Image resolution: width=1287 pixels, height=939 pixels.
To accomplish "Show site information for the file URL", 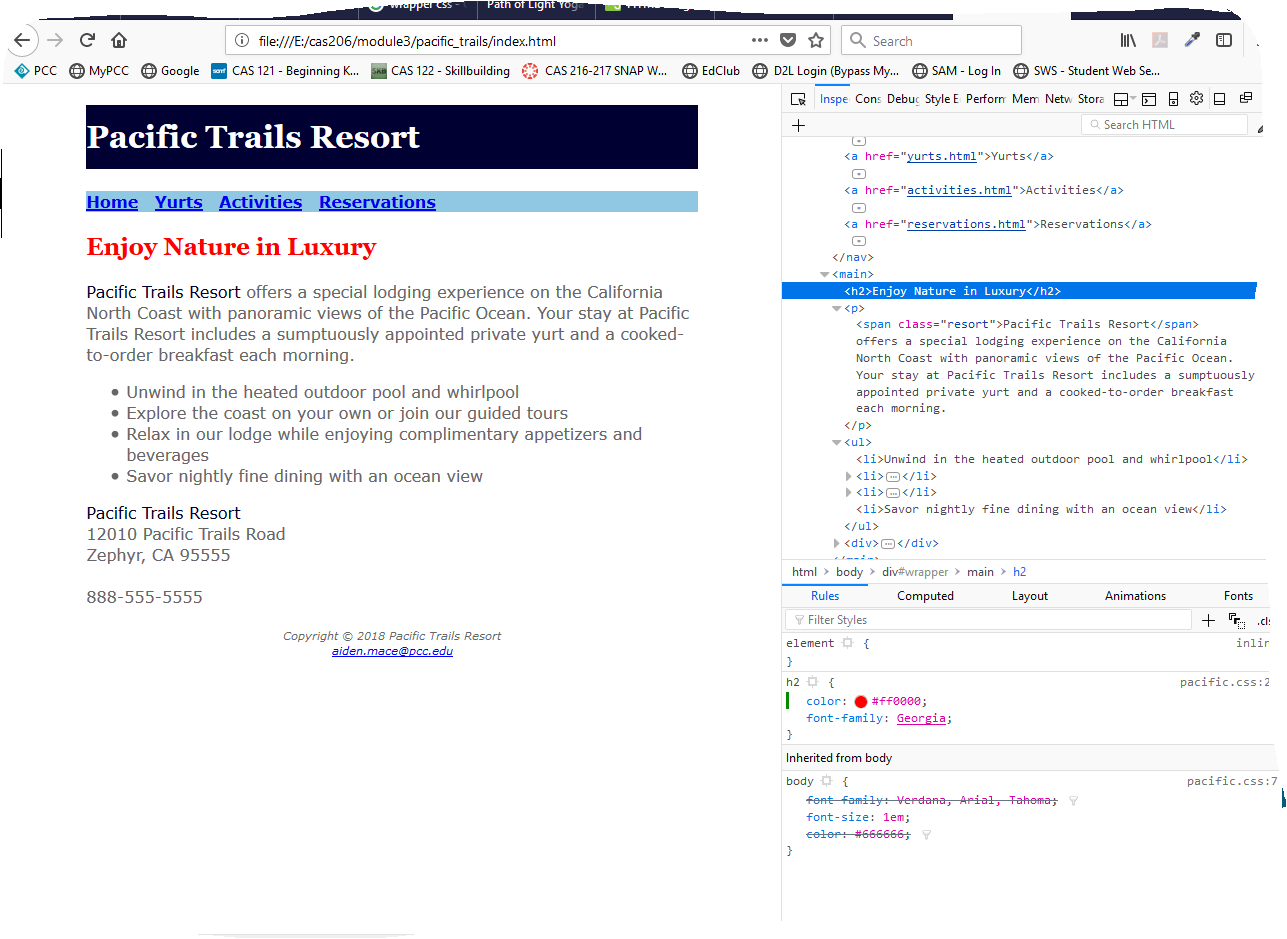I will (241, 41).
